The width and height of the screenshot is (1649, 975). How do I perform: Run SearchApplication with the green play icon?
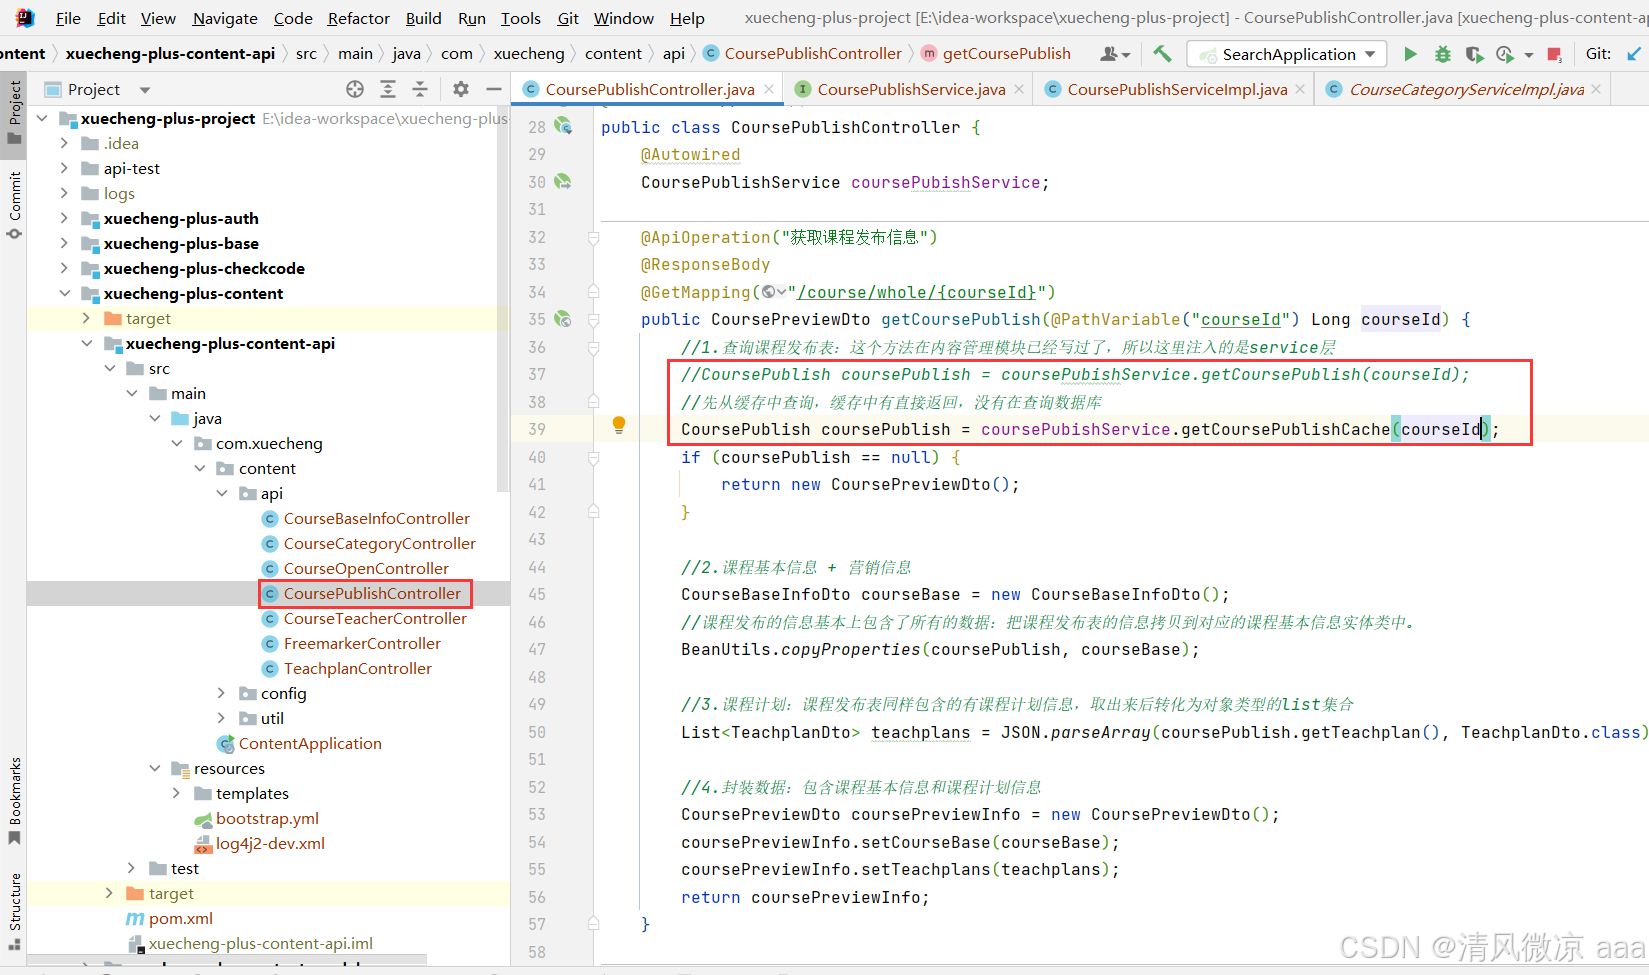(1410, 54)
